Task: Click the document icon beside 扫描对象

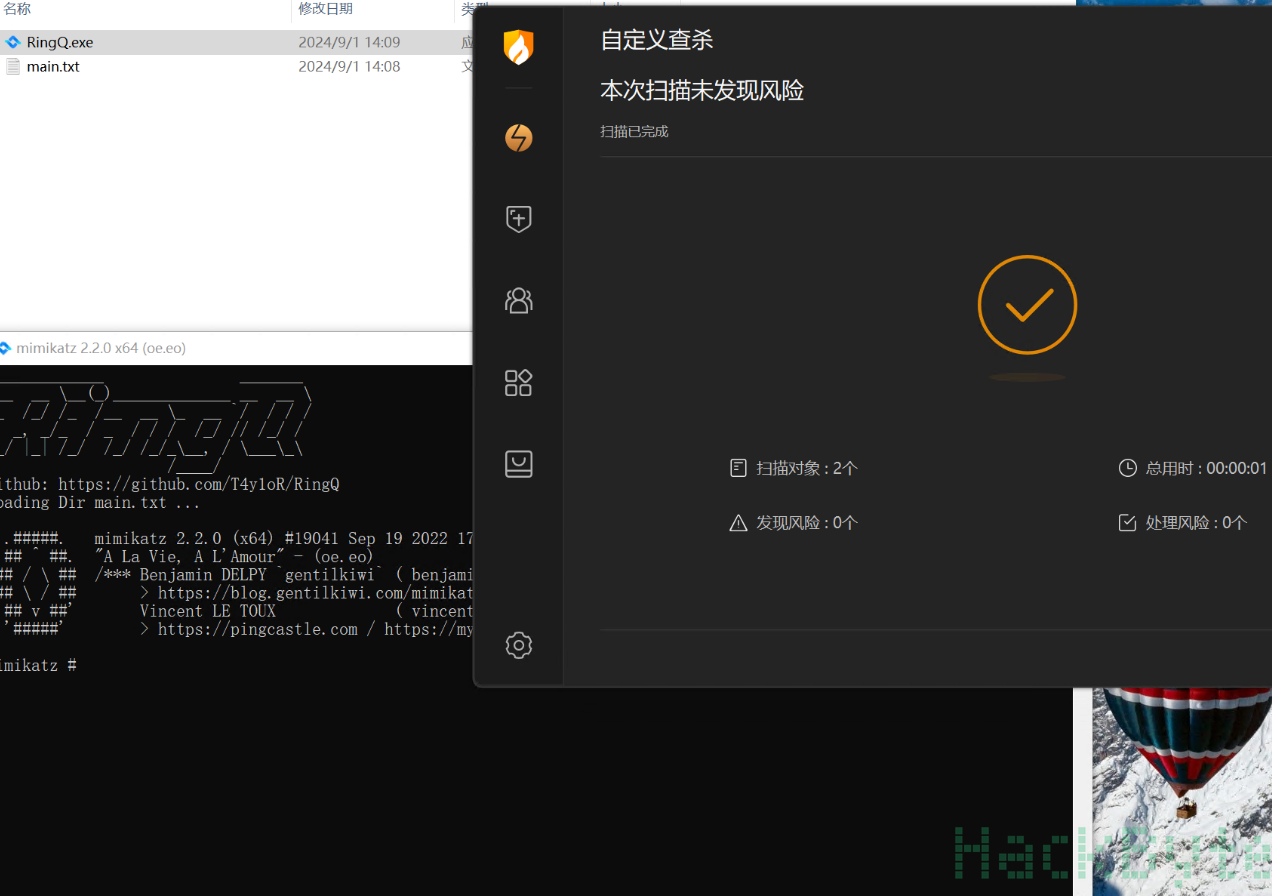Action: [x=738, y=468]
